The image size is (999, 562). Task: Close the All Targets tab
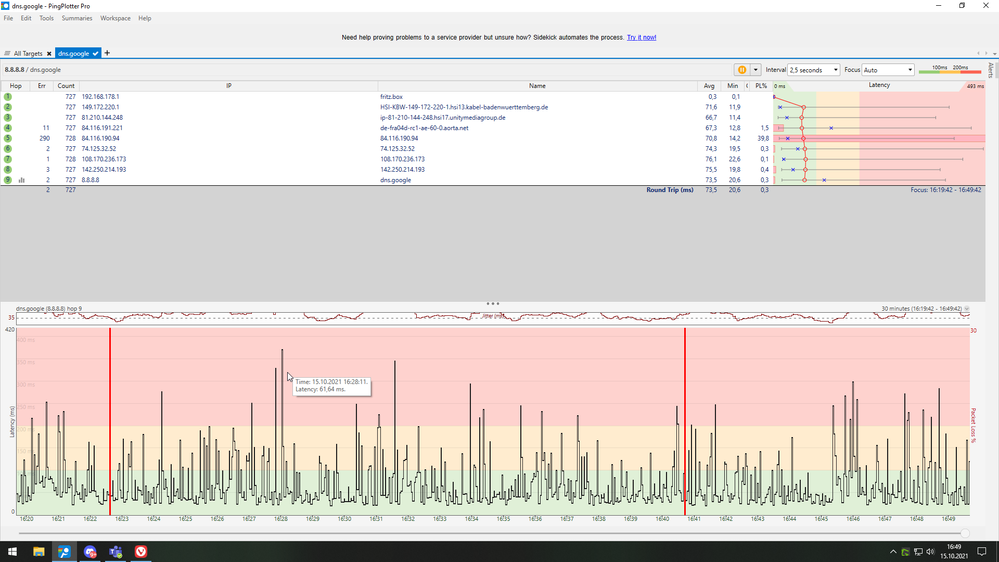point(49,53)
